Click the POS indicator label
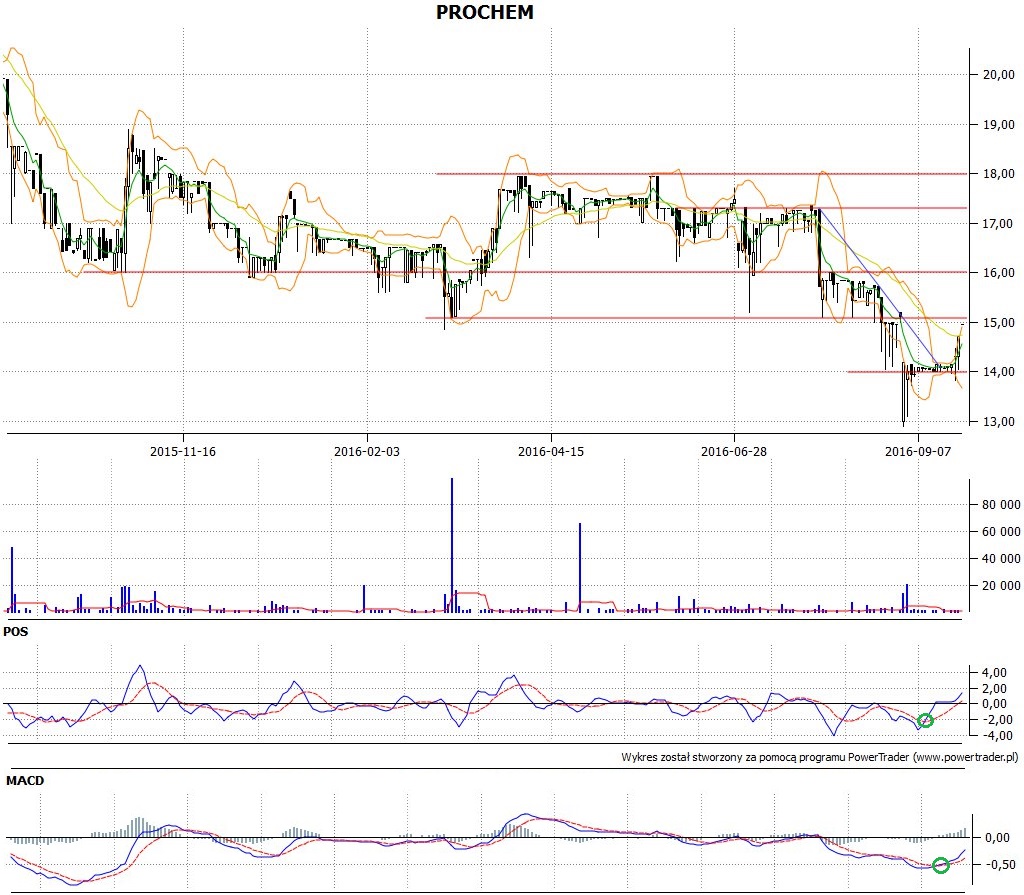 pyautogui.click(x=16, y=632)
